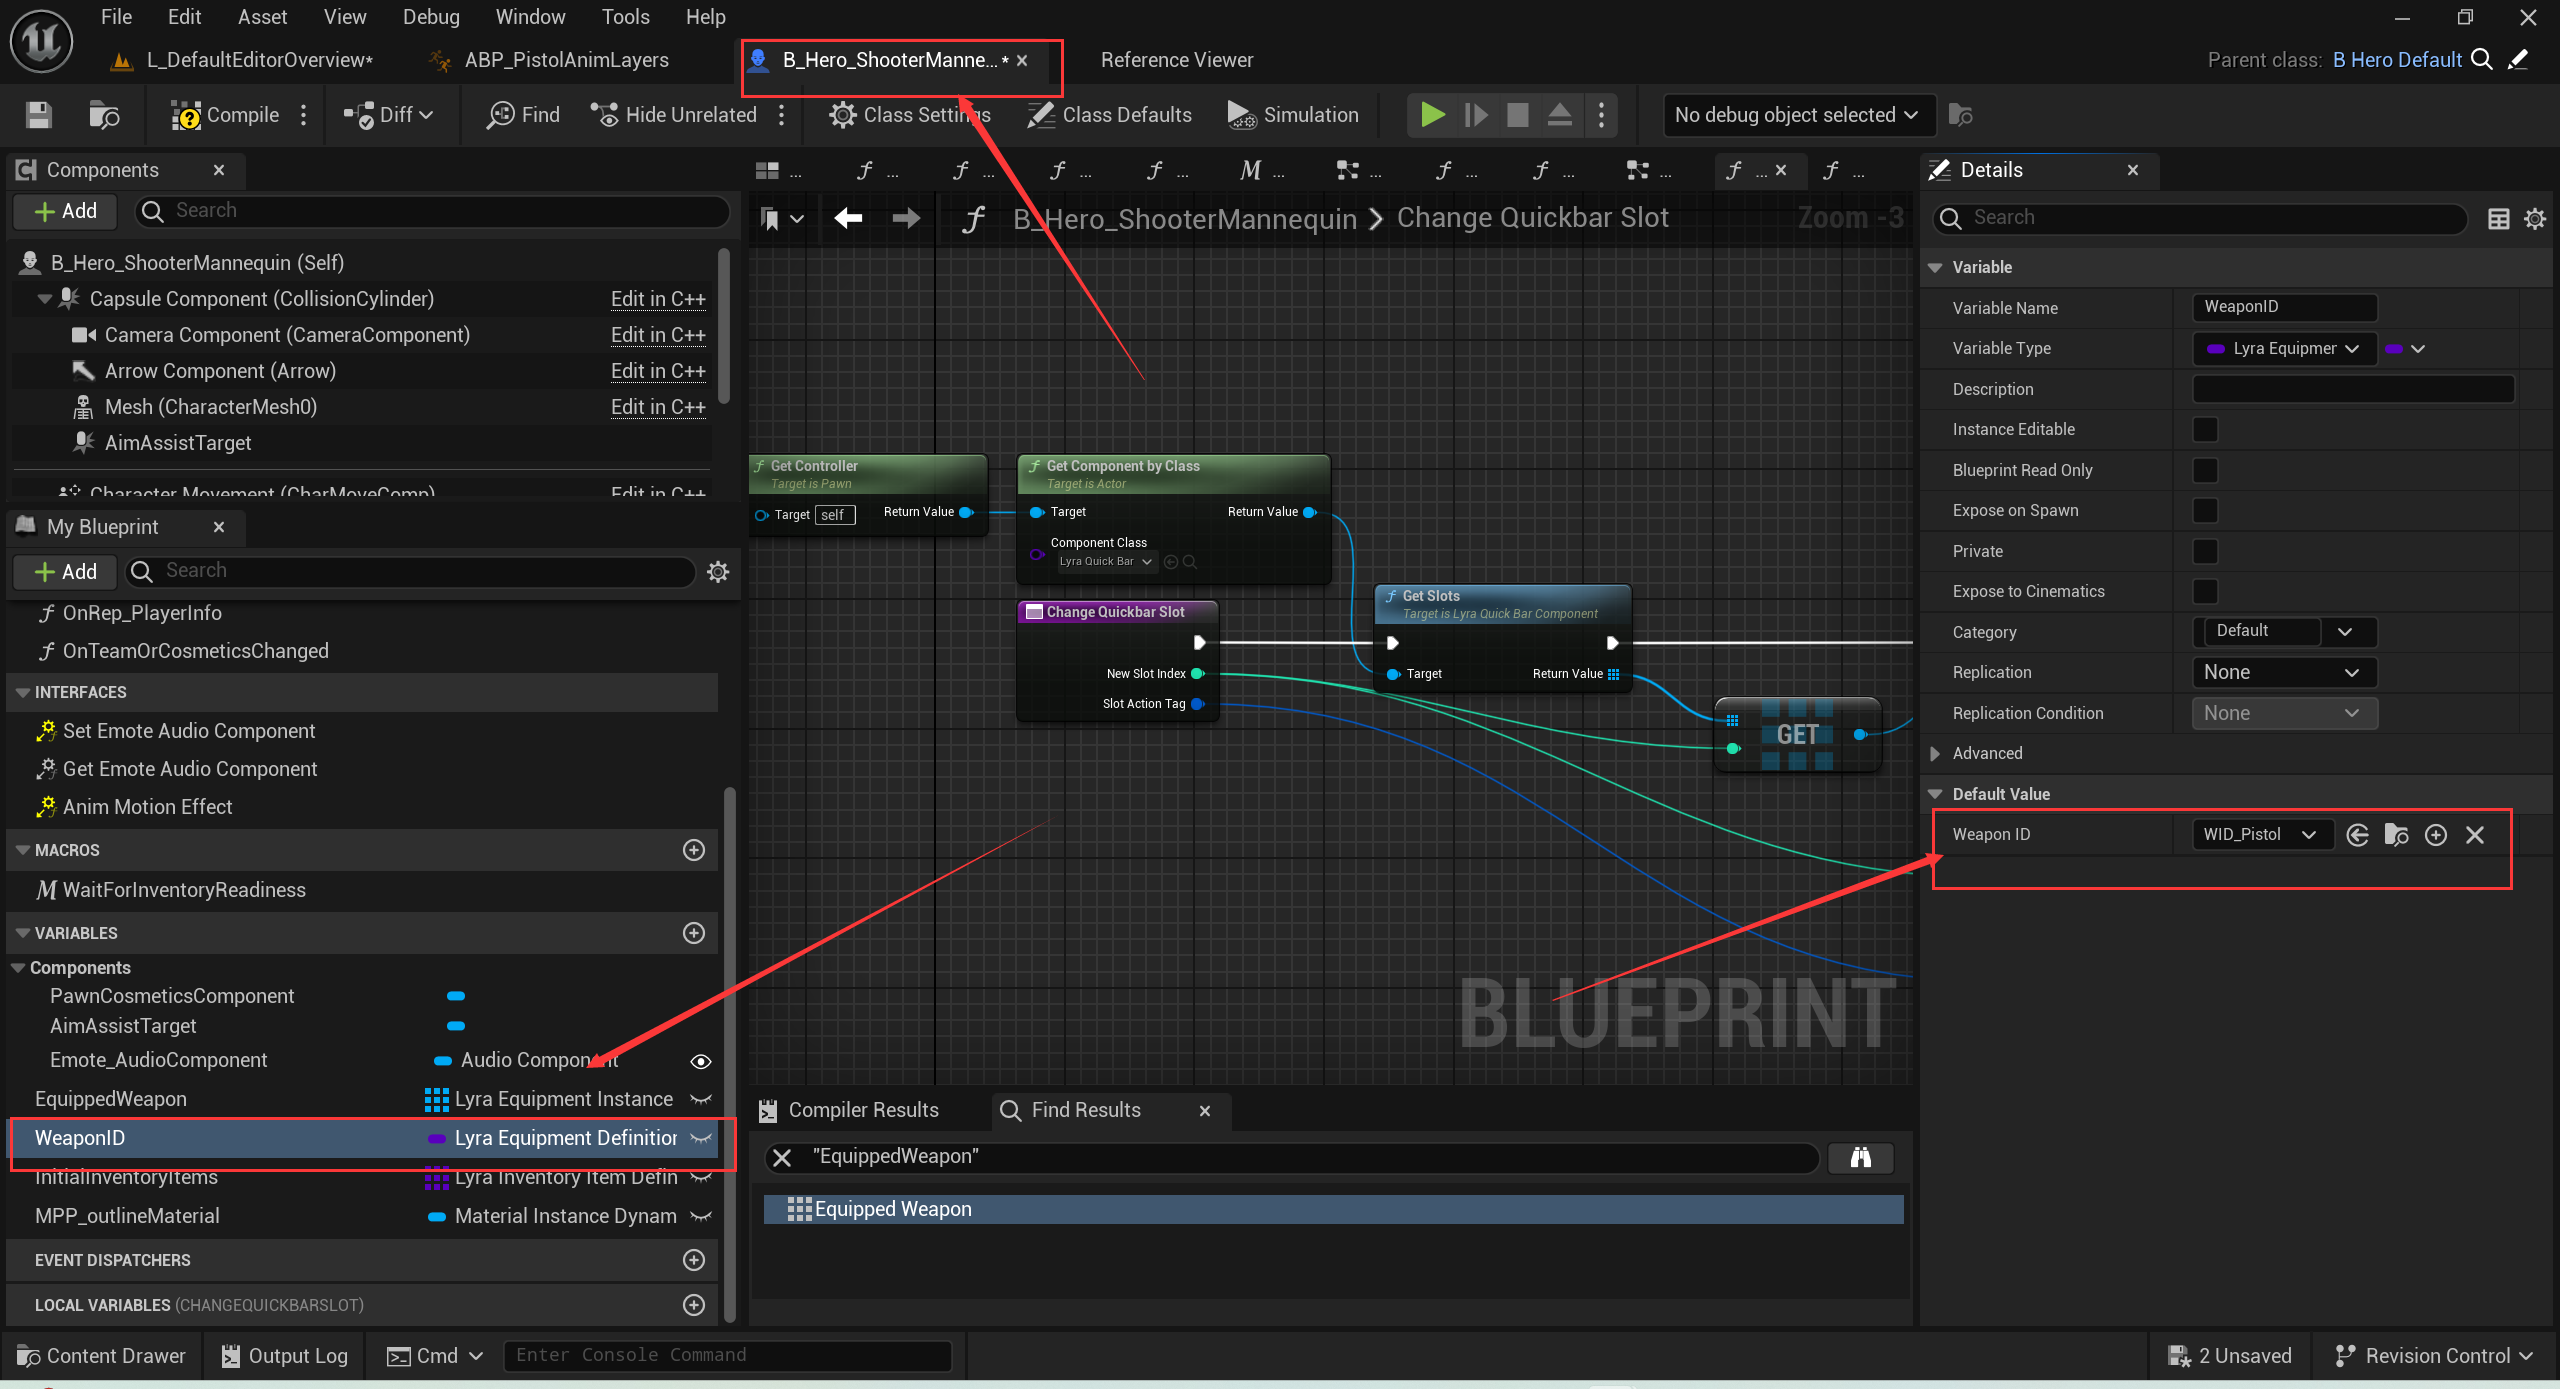Add a new variable in VARIABLES section
The image size is (2560, 1389).
693,933
